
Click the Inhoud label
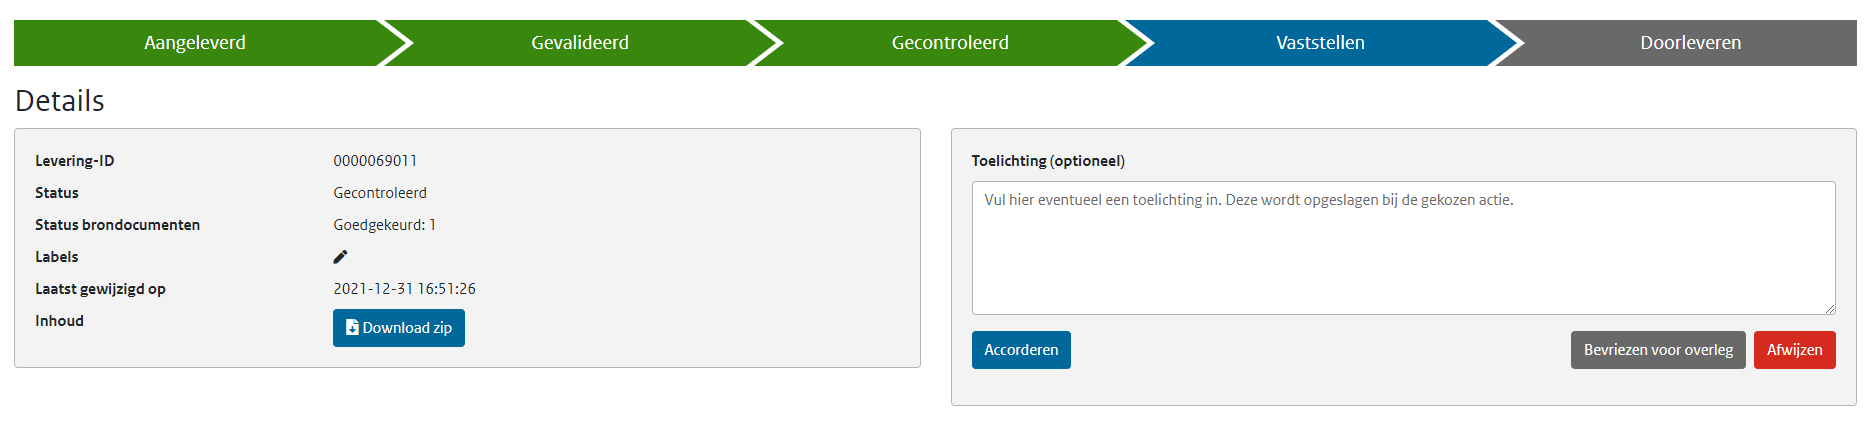(59, 321)
